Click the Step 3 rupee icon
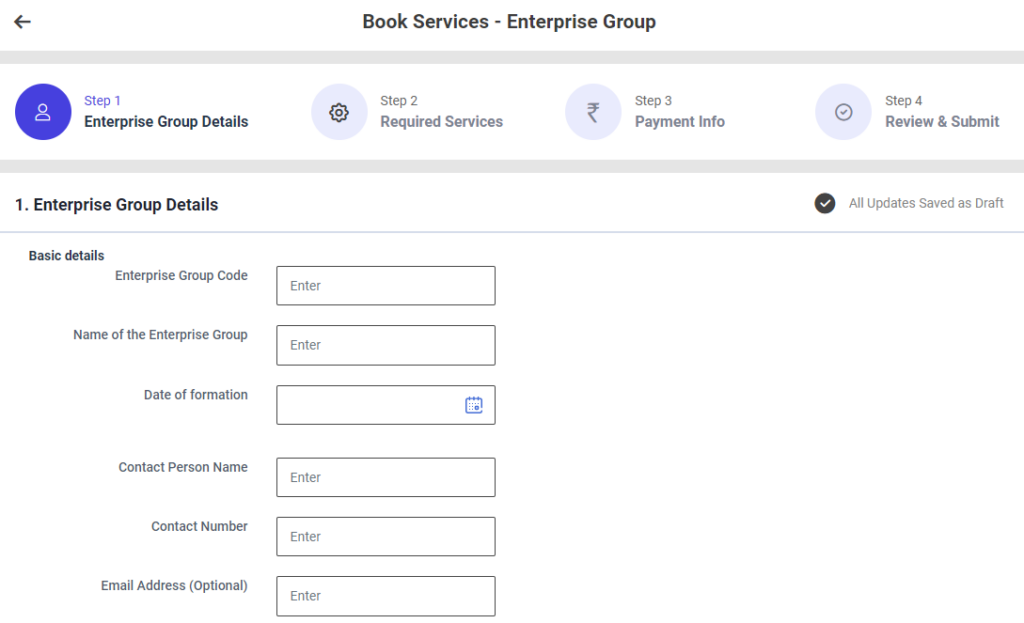The height and width of the screenshot is (623, 1024). point(593,112)
